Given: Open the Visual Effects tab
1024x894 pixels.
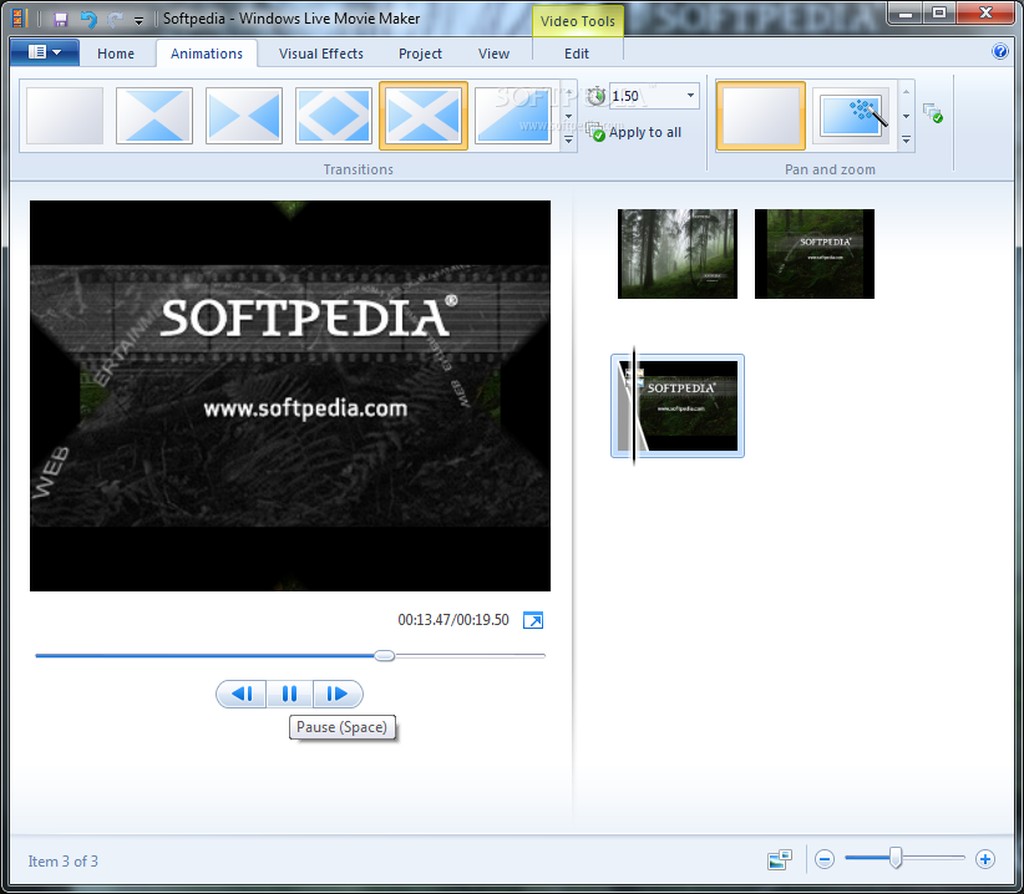Looking at the screenshot, I should click(321, 54).
